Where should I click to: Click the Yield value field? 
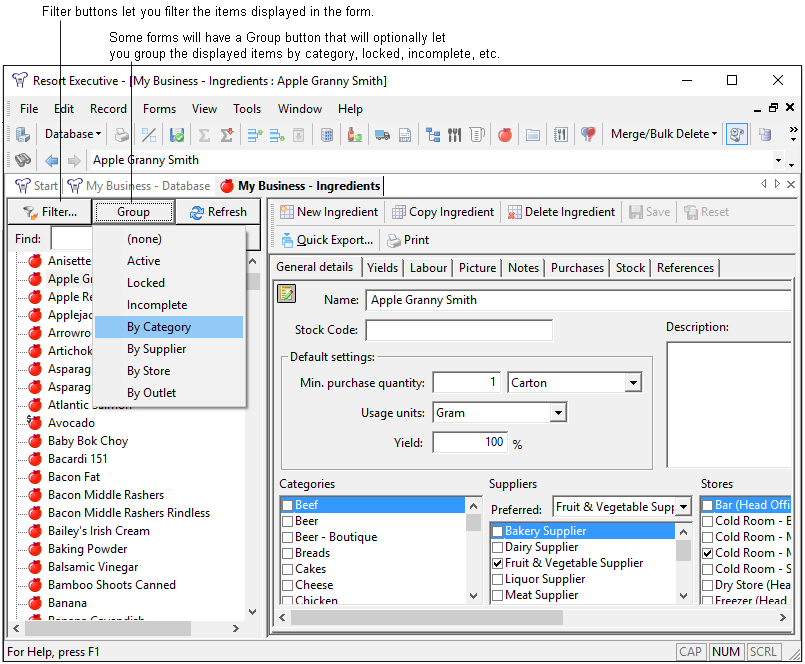point(470,442)
